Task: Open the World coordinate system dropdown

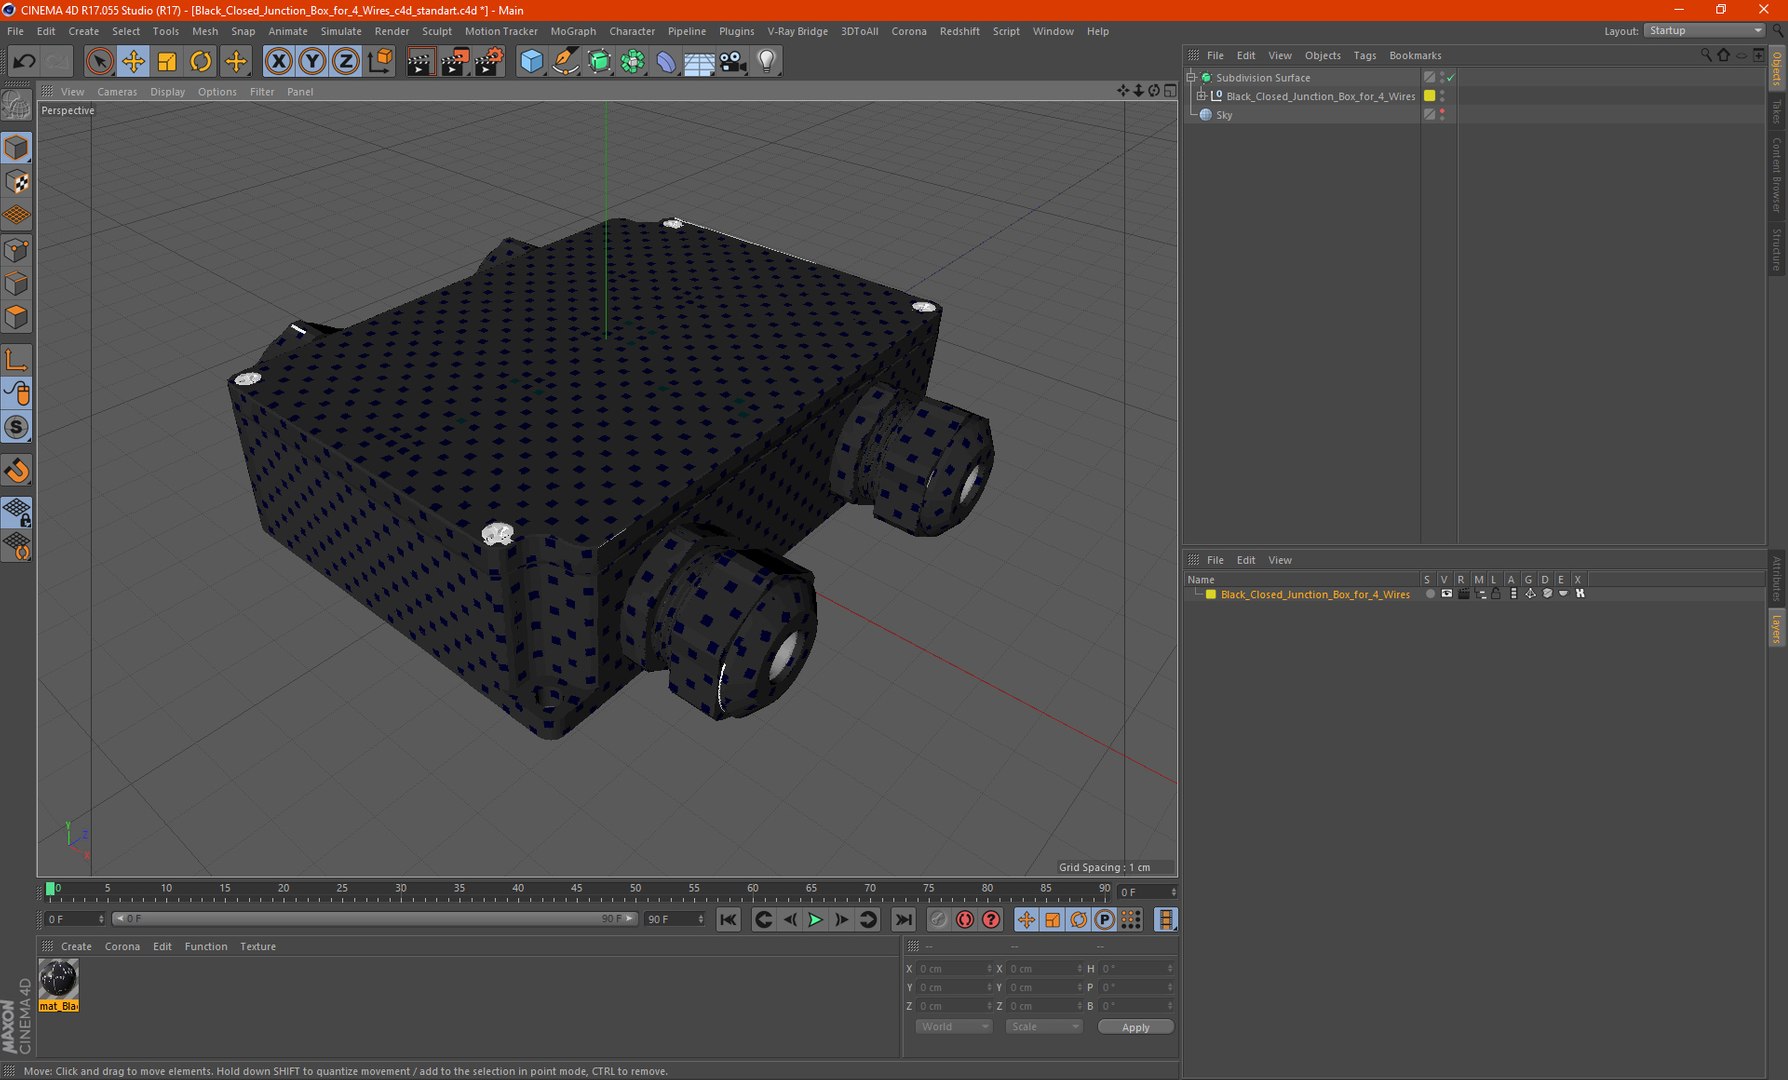Action: tap(953, 1027)
